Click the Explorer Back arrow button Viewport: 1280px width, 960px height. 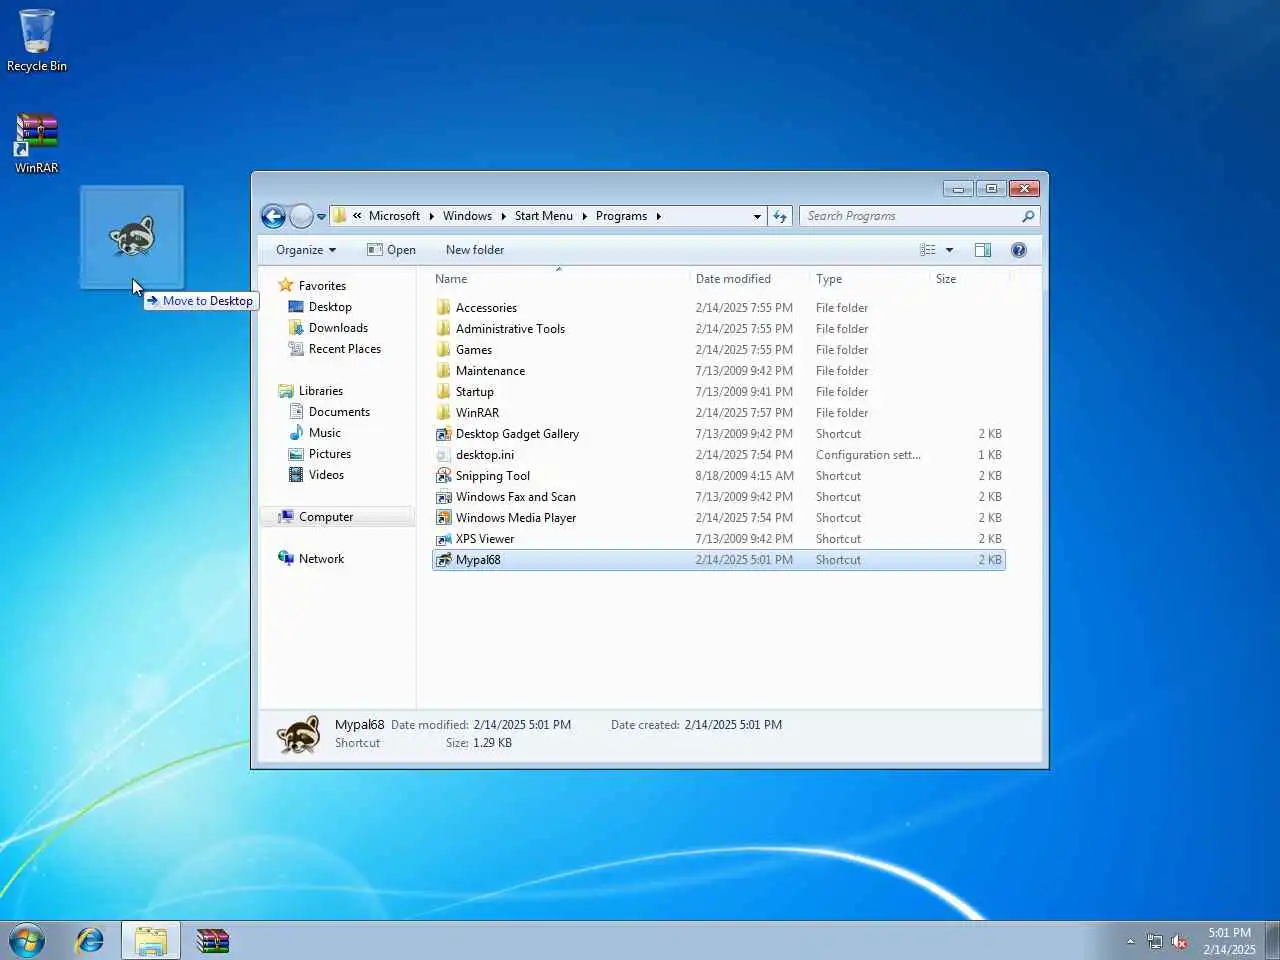[273, 216]
